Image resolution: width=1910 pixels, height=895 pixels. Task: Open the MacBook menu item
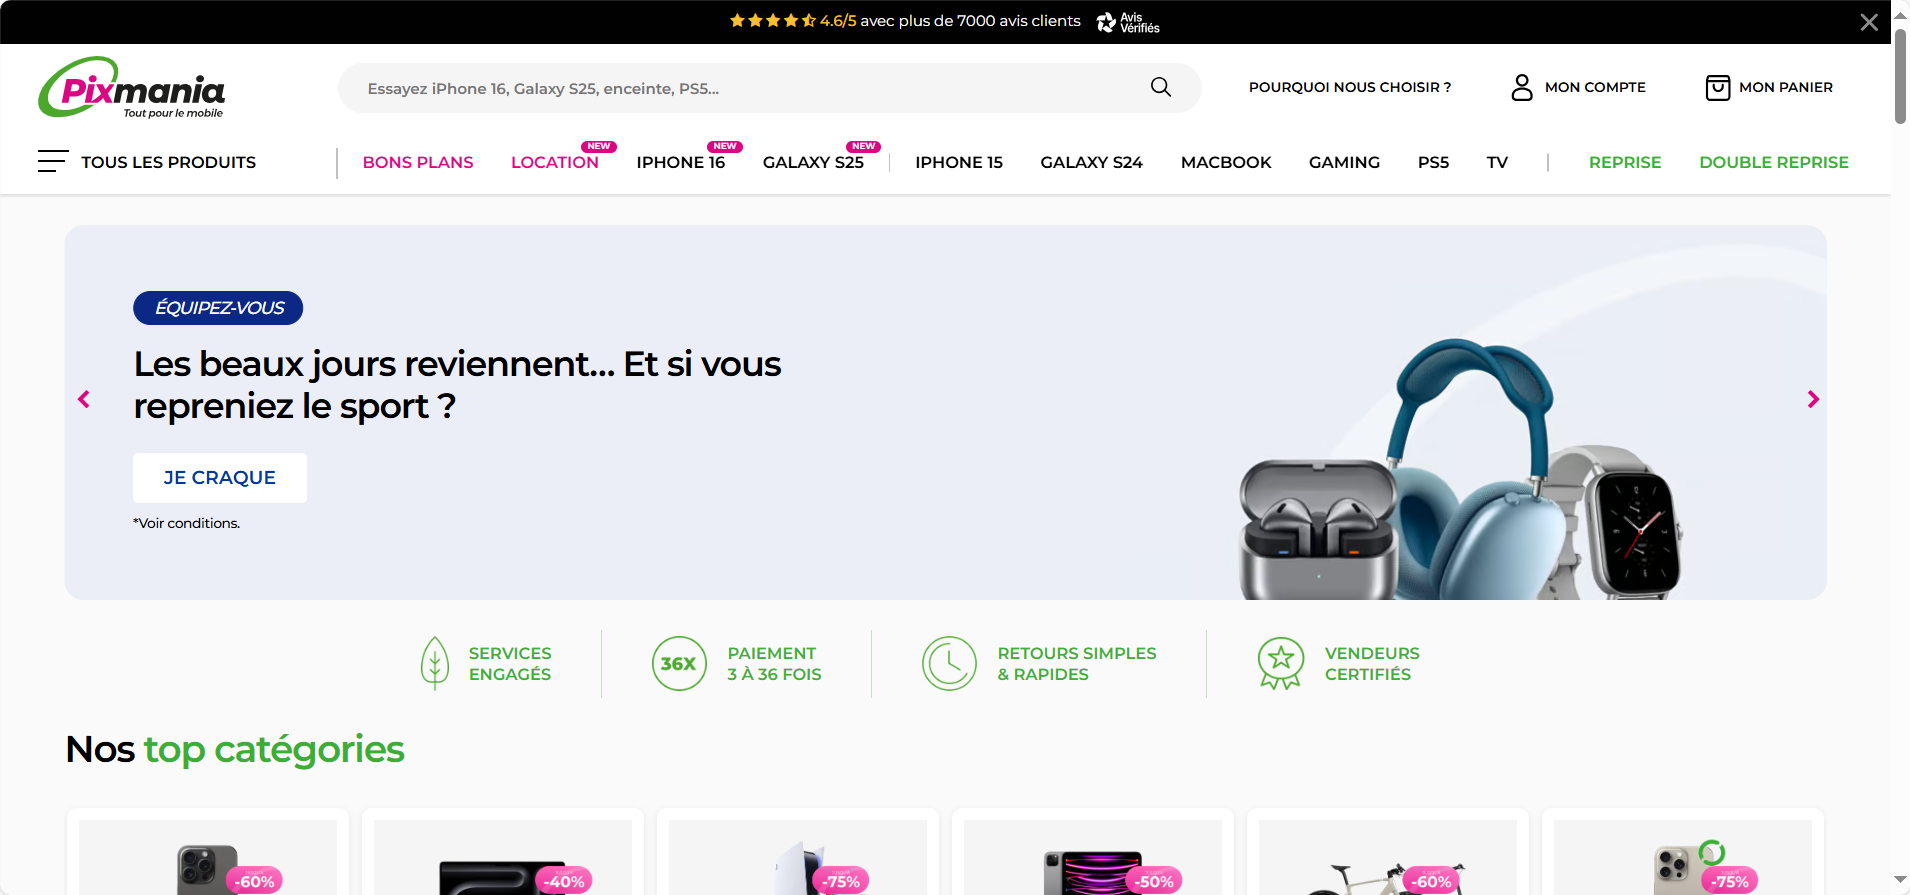pos(1226,162)
